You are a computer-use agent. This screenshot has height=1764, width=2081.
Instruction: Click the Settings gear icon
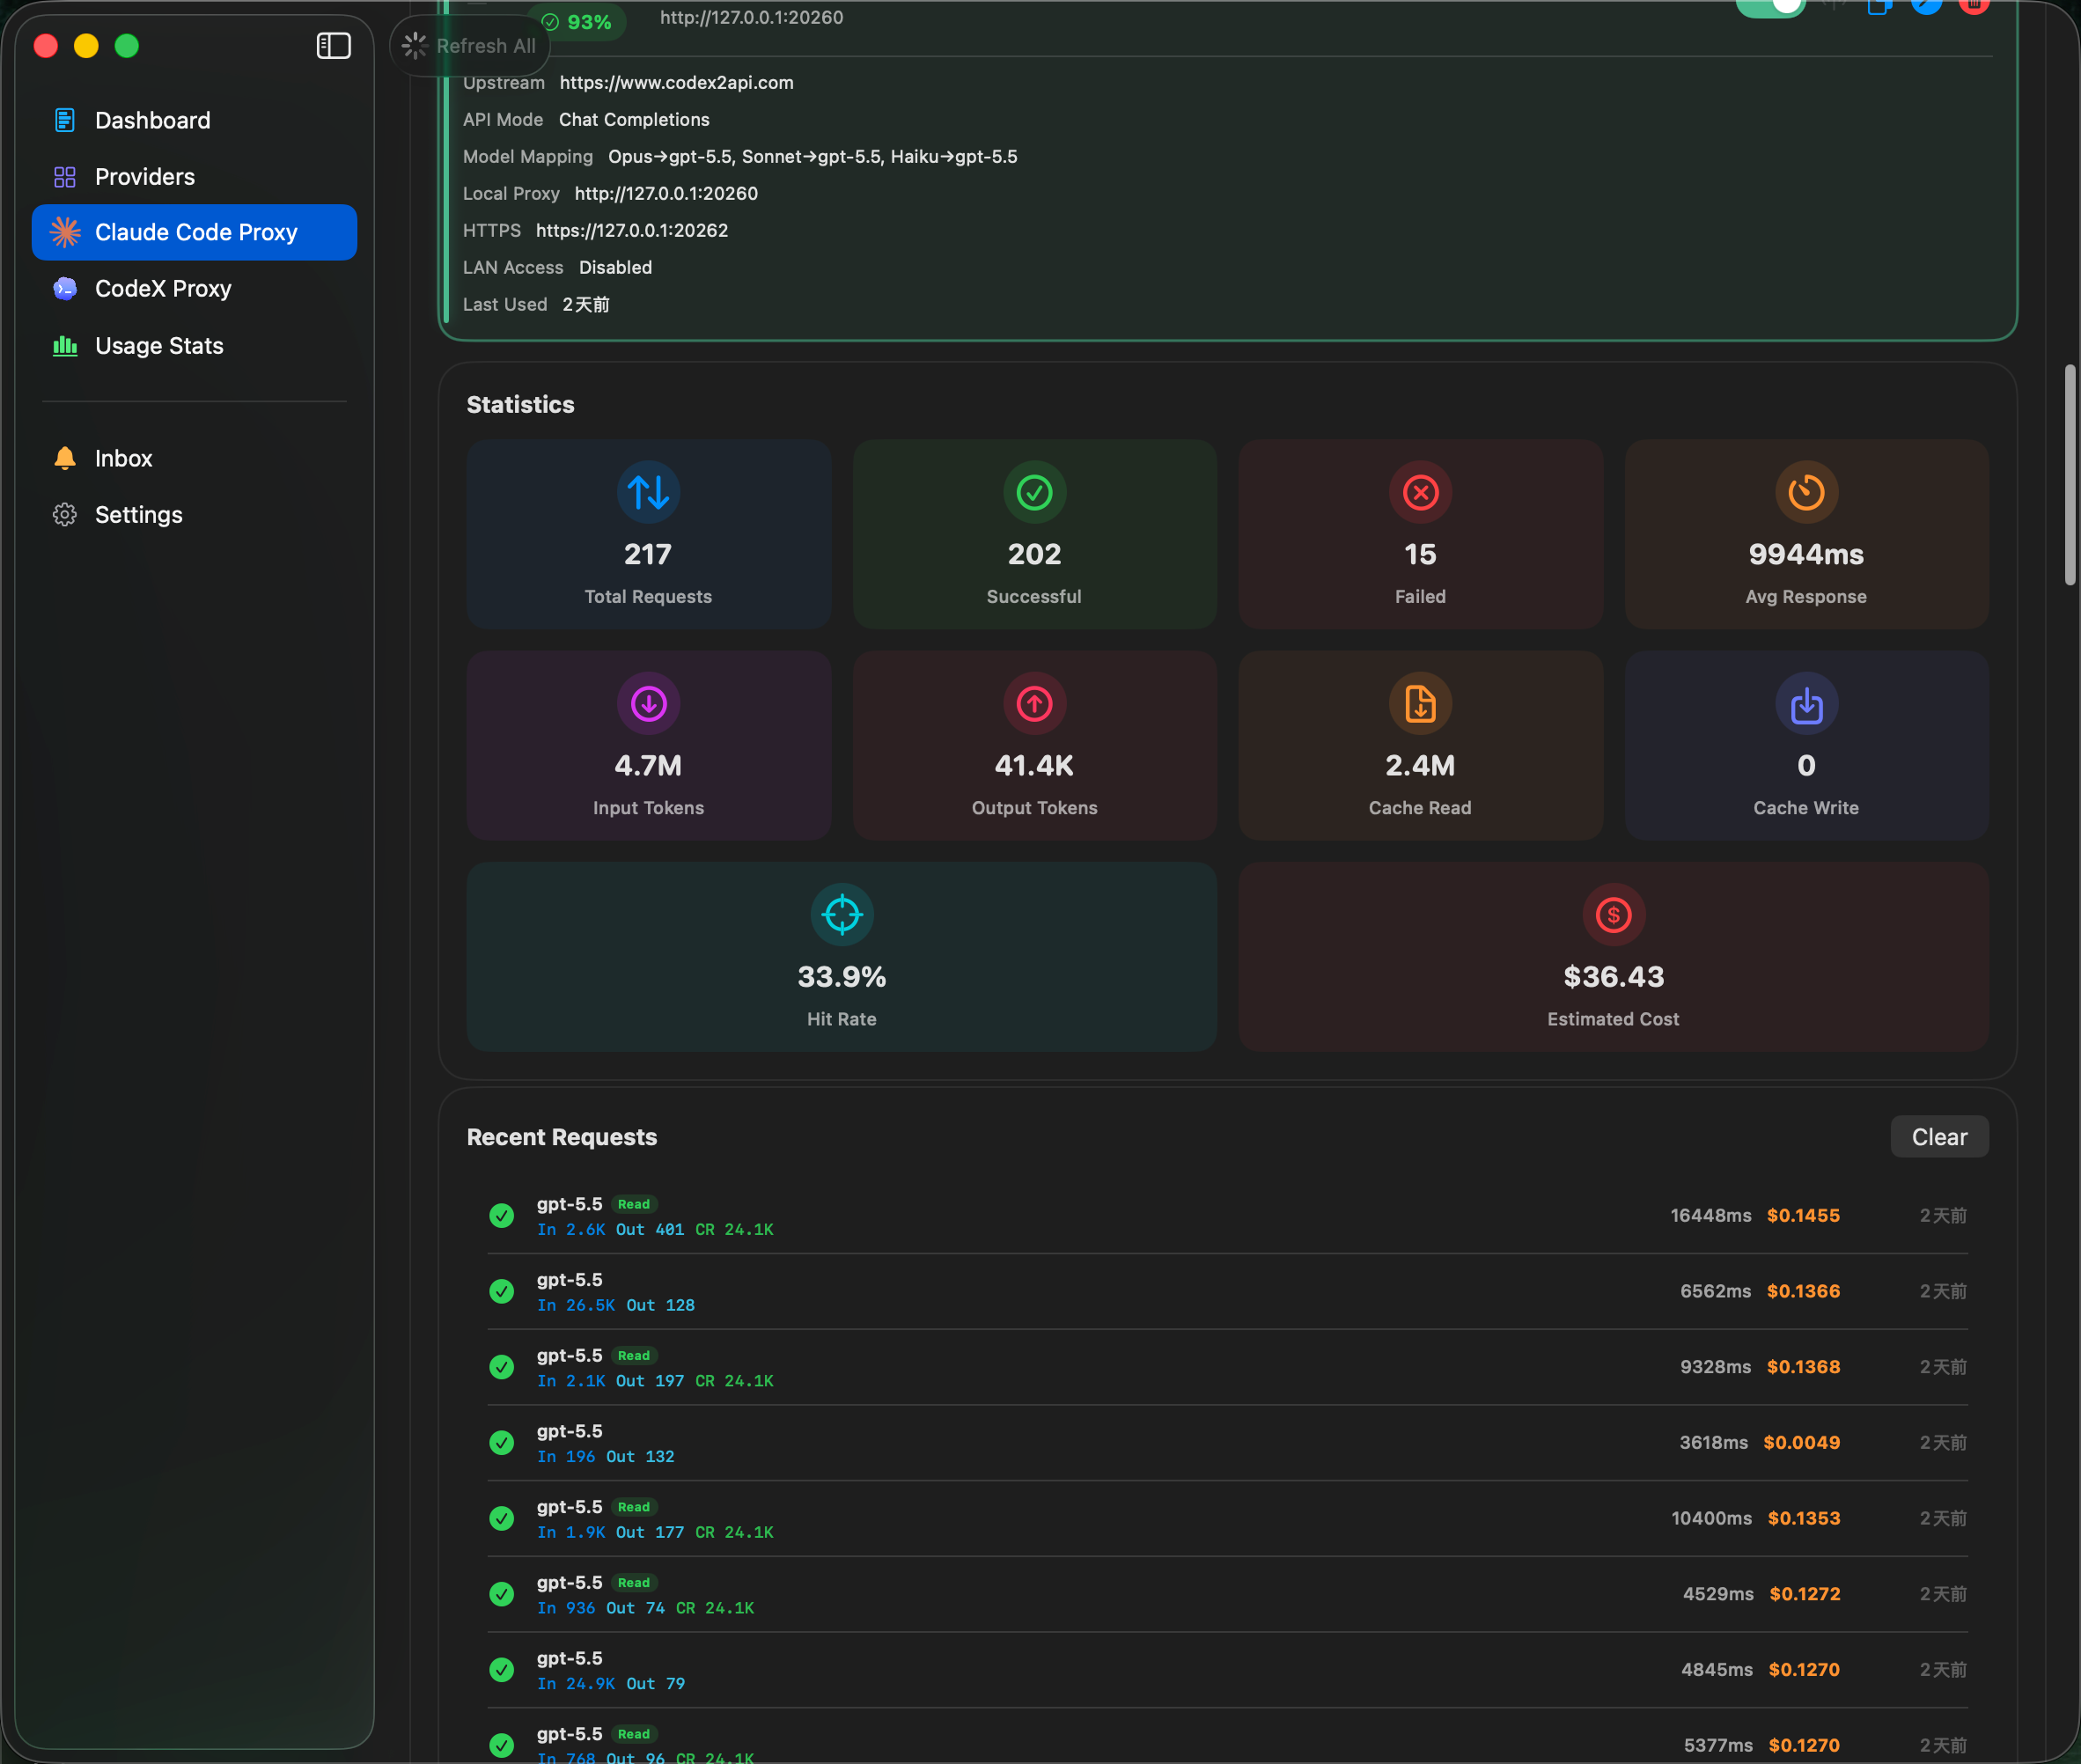point(65,515)
